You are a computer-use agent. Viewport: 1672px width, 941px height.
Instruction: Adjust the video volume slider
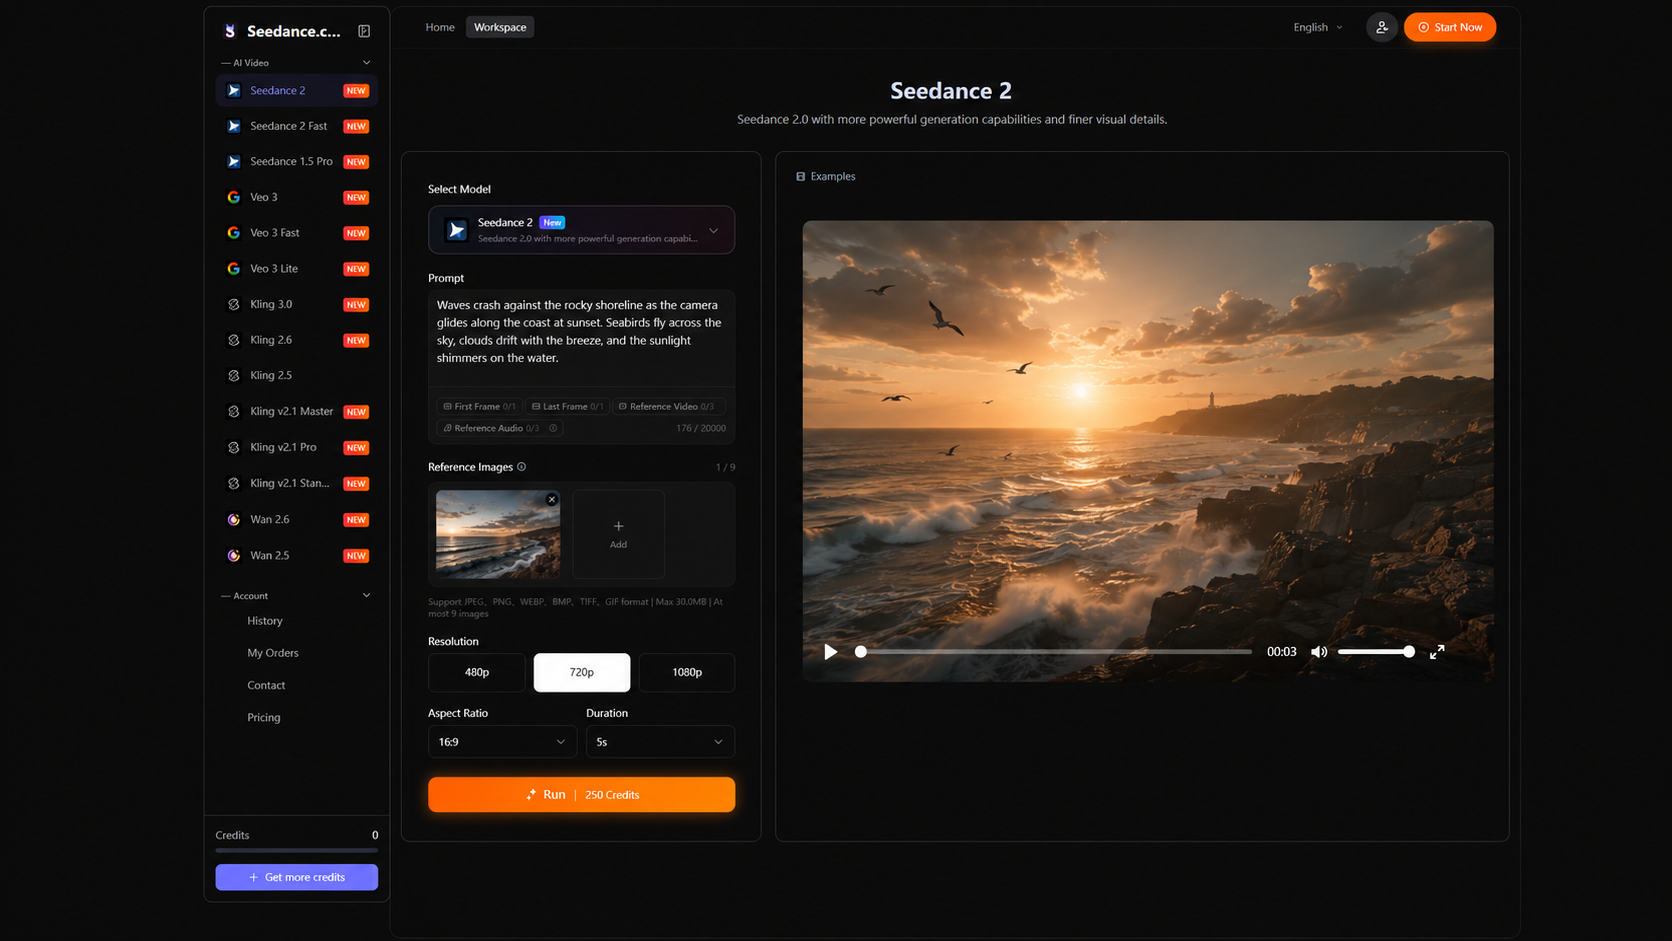pyautogui.click(x=1376, y=652)
